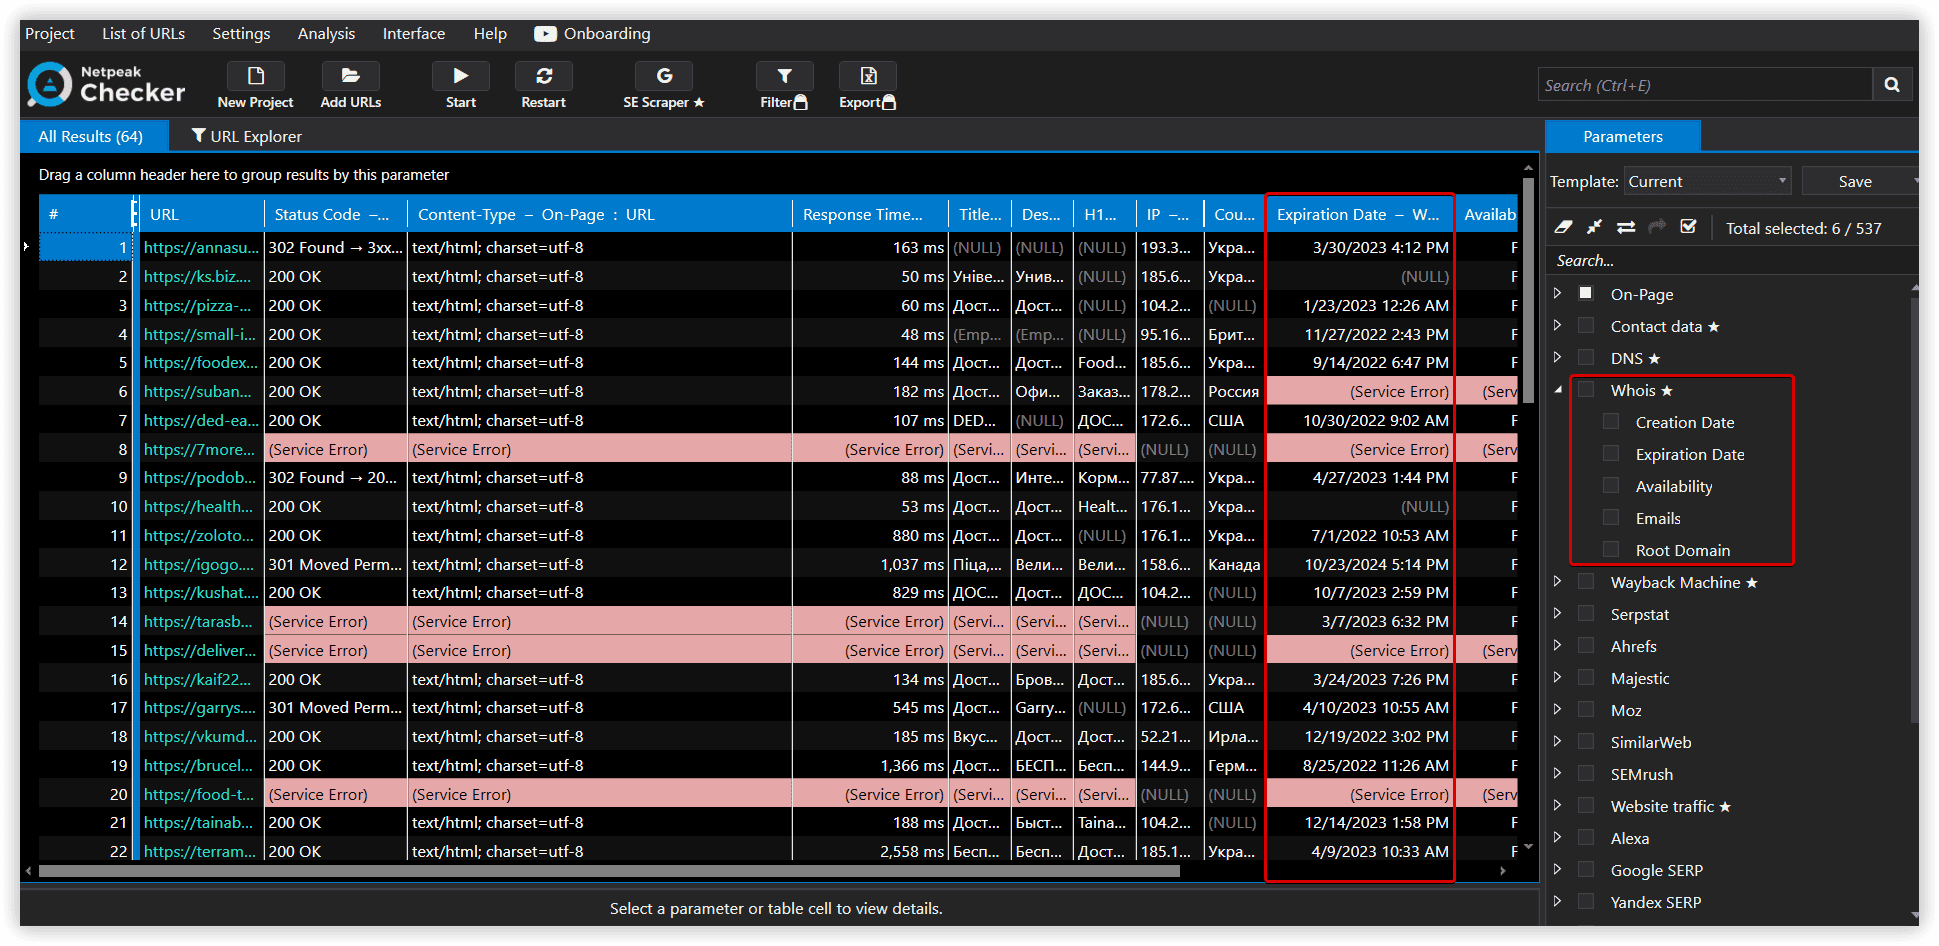
Task: Expand the Google SERP group
Action: click(1558, 870)
